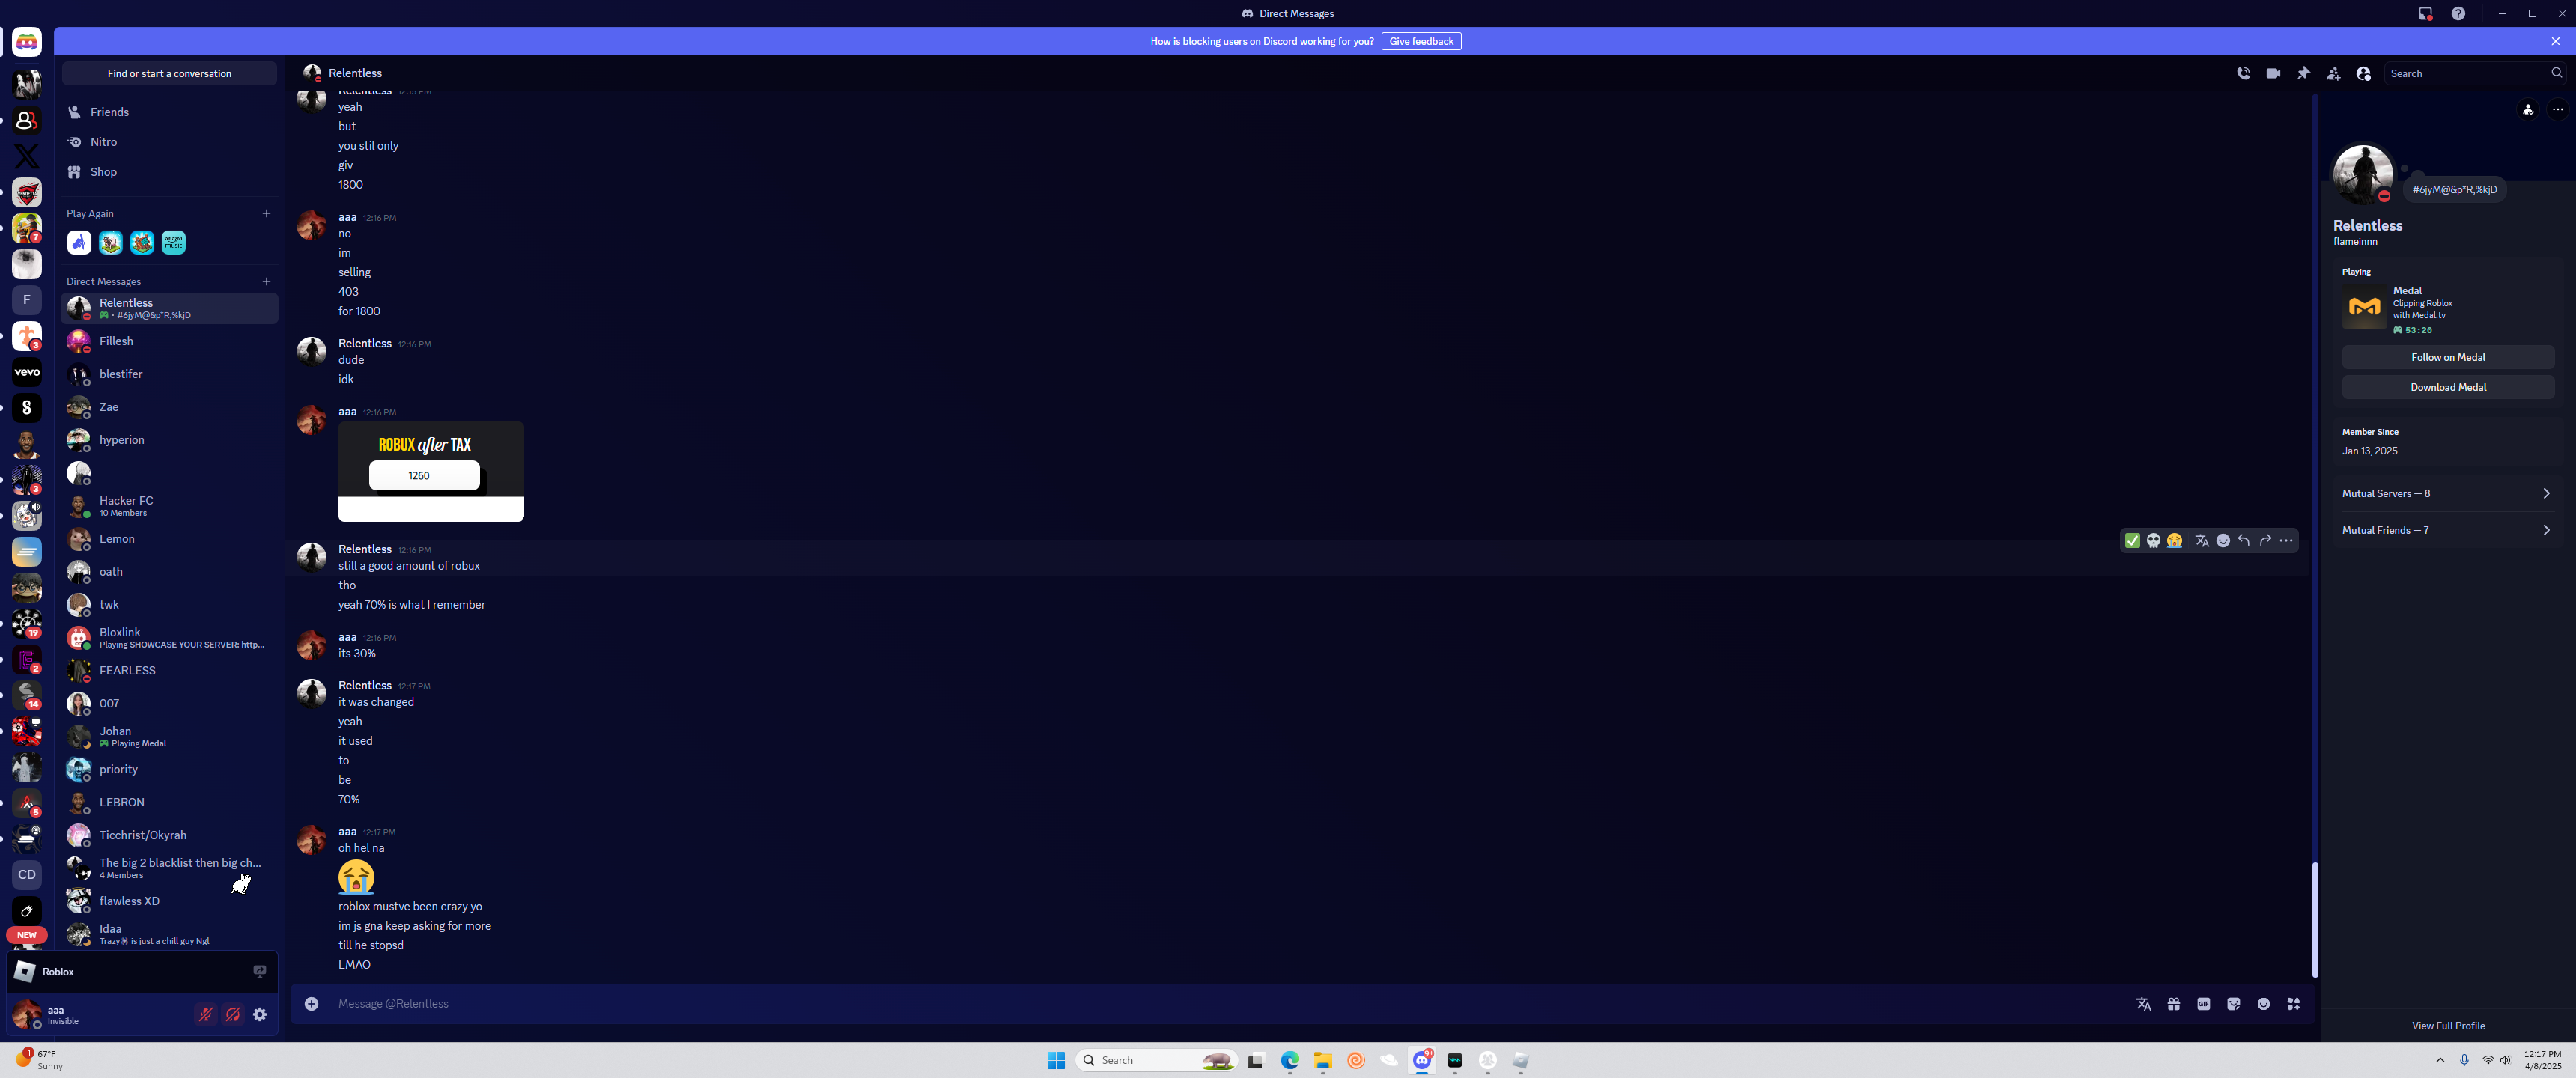
Task: Open pinned messages
Action: click(x=2304, y=73)
